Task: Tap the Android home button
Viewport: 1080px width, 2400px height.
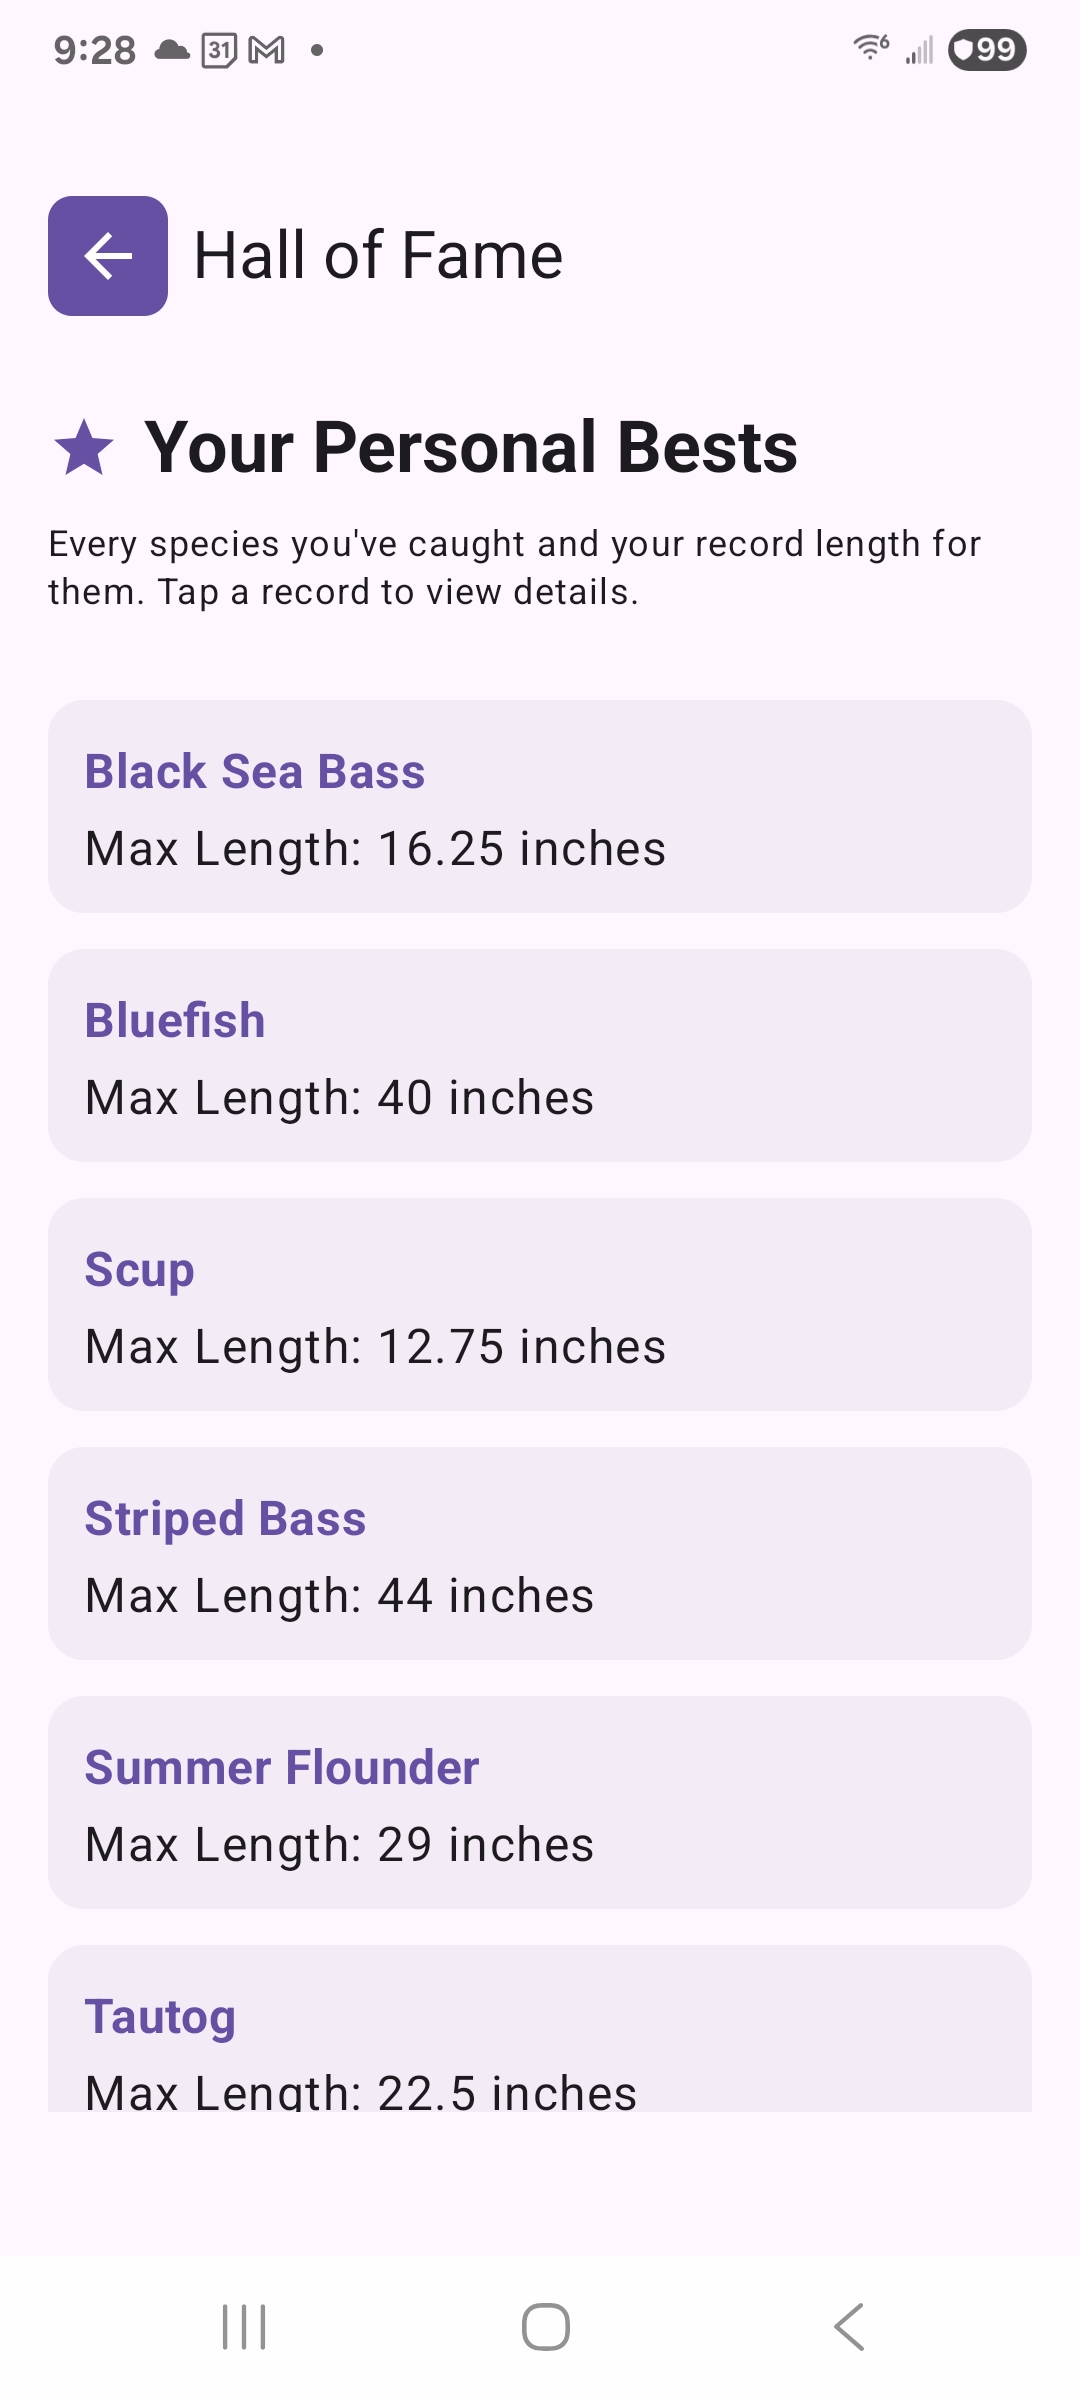Action: coord(546,2327)
